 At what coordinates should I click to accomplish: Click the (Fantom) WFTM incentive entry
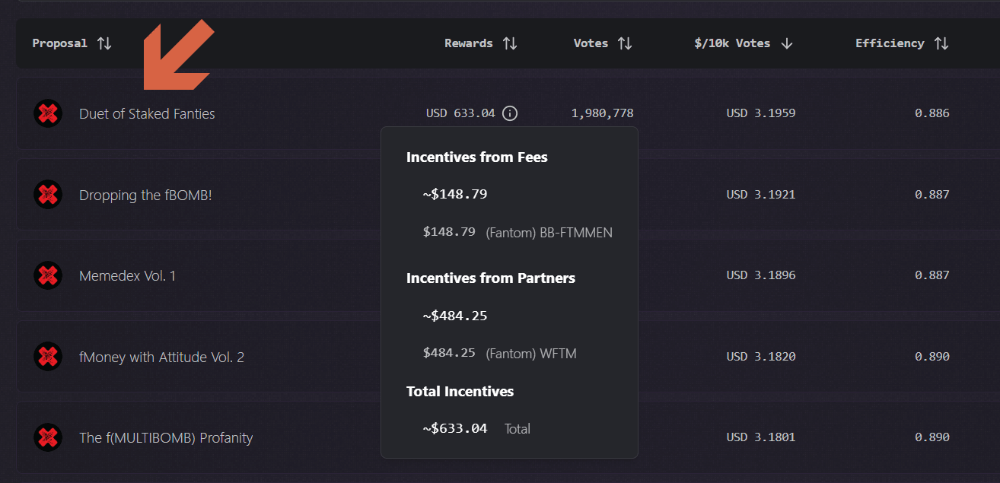(x=499, y=353)
